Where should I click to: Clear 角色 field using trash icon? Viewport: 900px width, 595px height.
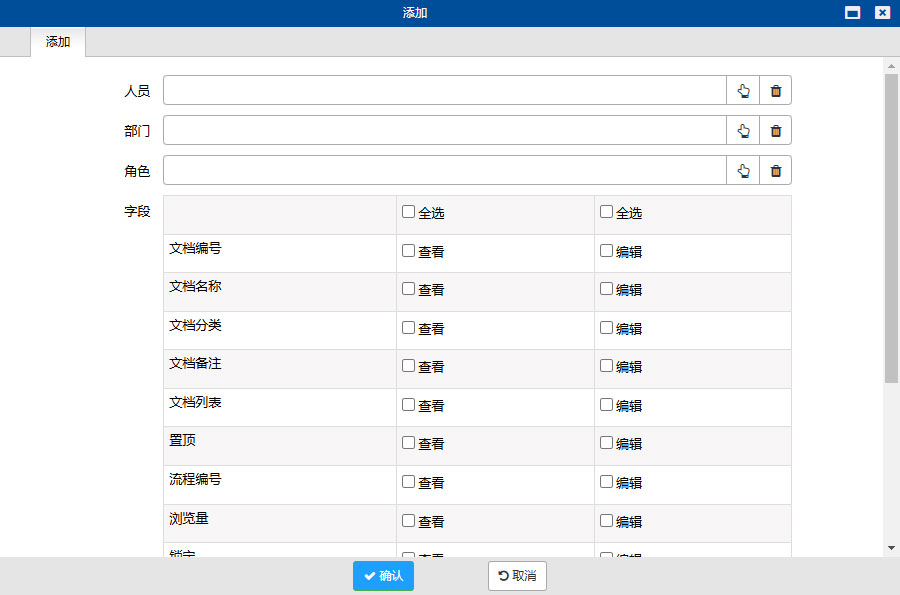775,171
